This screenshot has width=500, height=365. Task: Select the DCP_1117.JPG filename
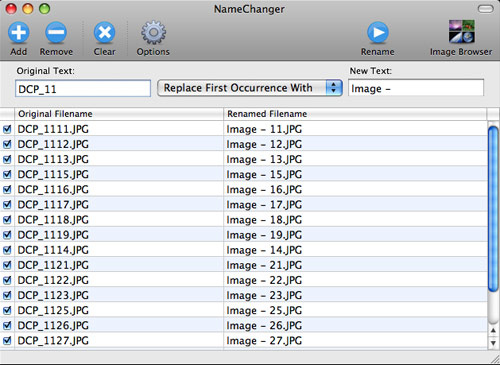point(53,204)
